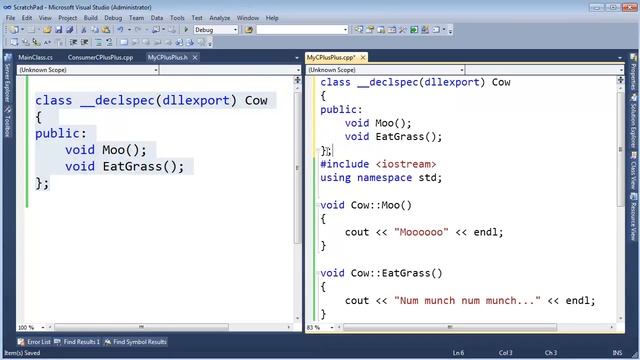This screenshot has width=640, height=360.
Task: Click the Start Debugging play icon
Action: pyautogui.click(x=186, y=30)
